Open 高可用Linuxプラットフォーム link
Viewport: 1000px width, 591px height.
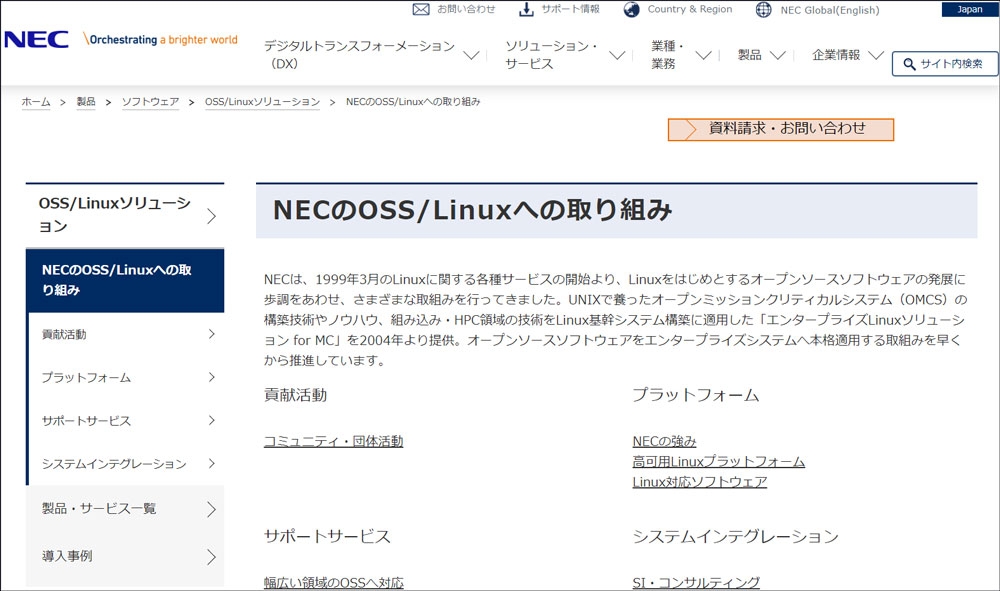point(719,462)
